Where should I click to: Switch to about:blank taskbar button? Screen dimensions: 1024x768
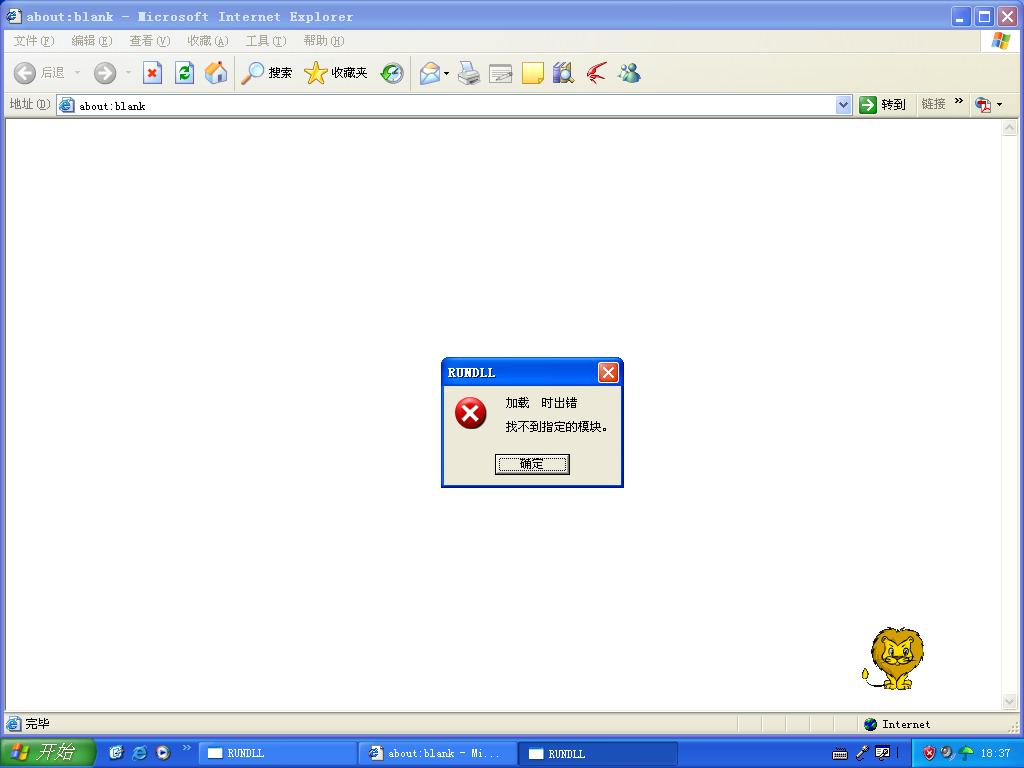[438, 753]
